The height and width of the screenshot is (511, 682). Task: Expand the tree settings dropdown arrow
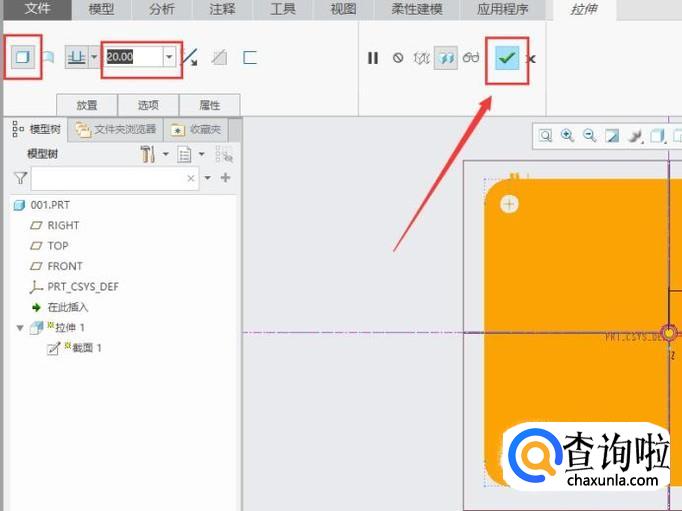tap(166, 154)
